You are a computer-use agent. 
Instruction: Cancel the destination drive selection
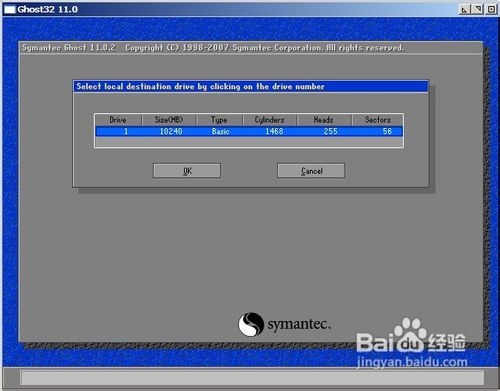point(311,171)
